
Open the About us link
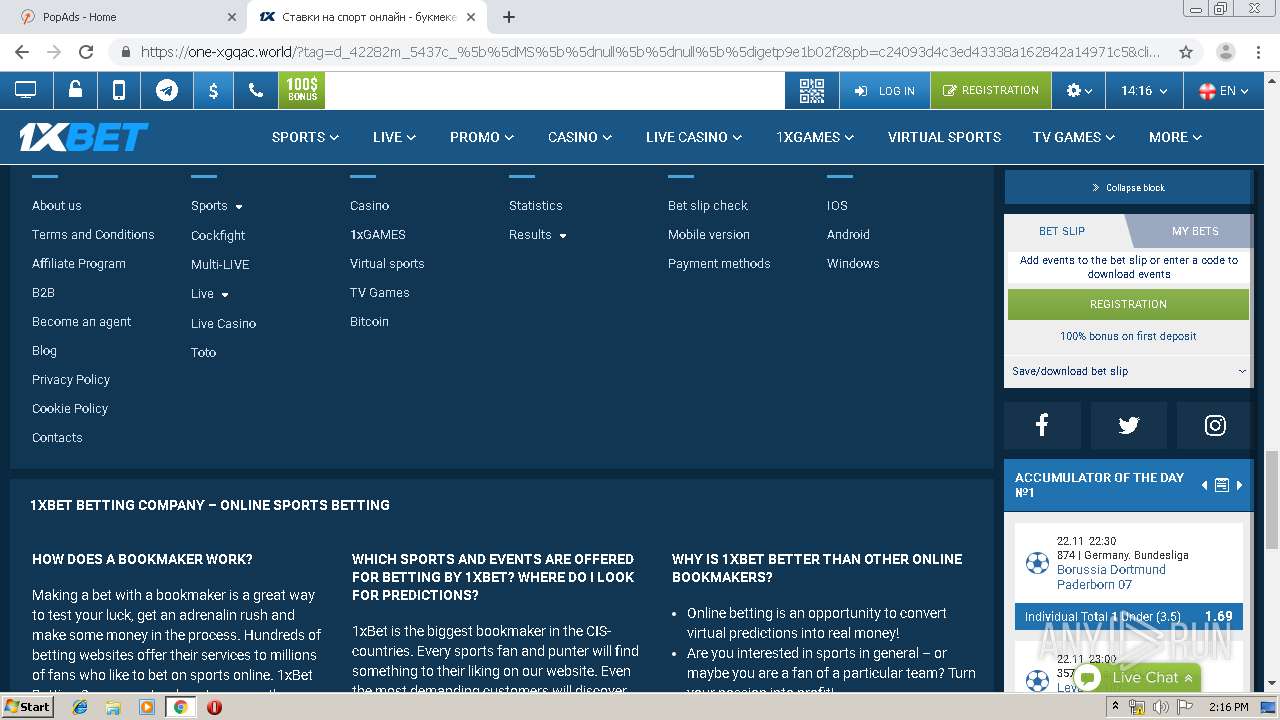pyautogui.click(x=57, y=205)
